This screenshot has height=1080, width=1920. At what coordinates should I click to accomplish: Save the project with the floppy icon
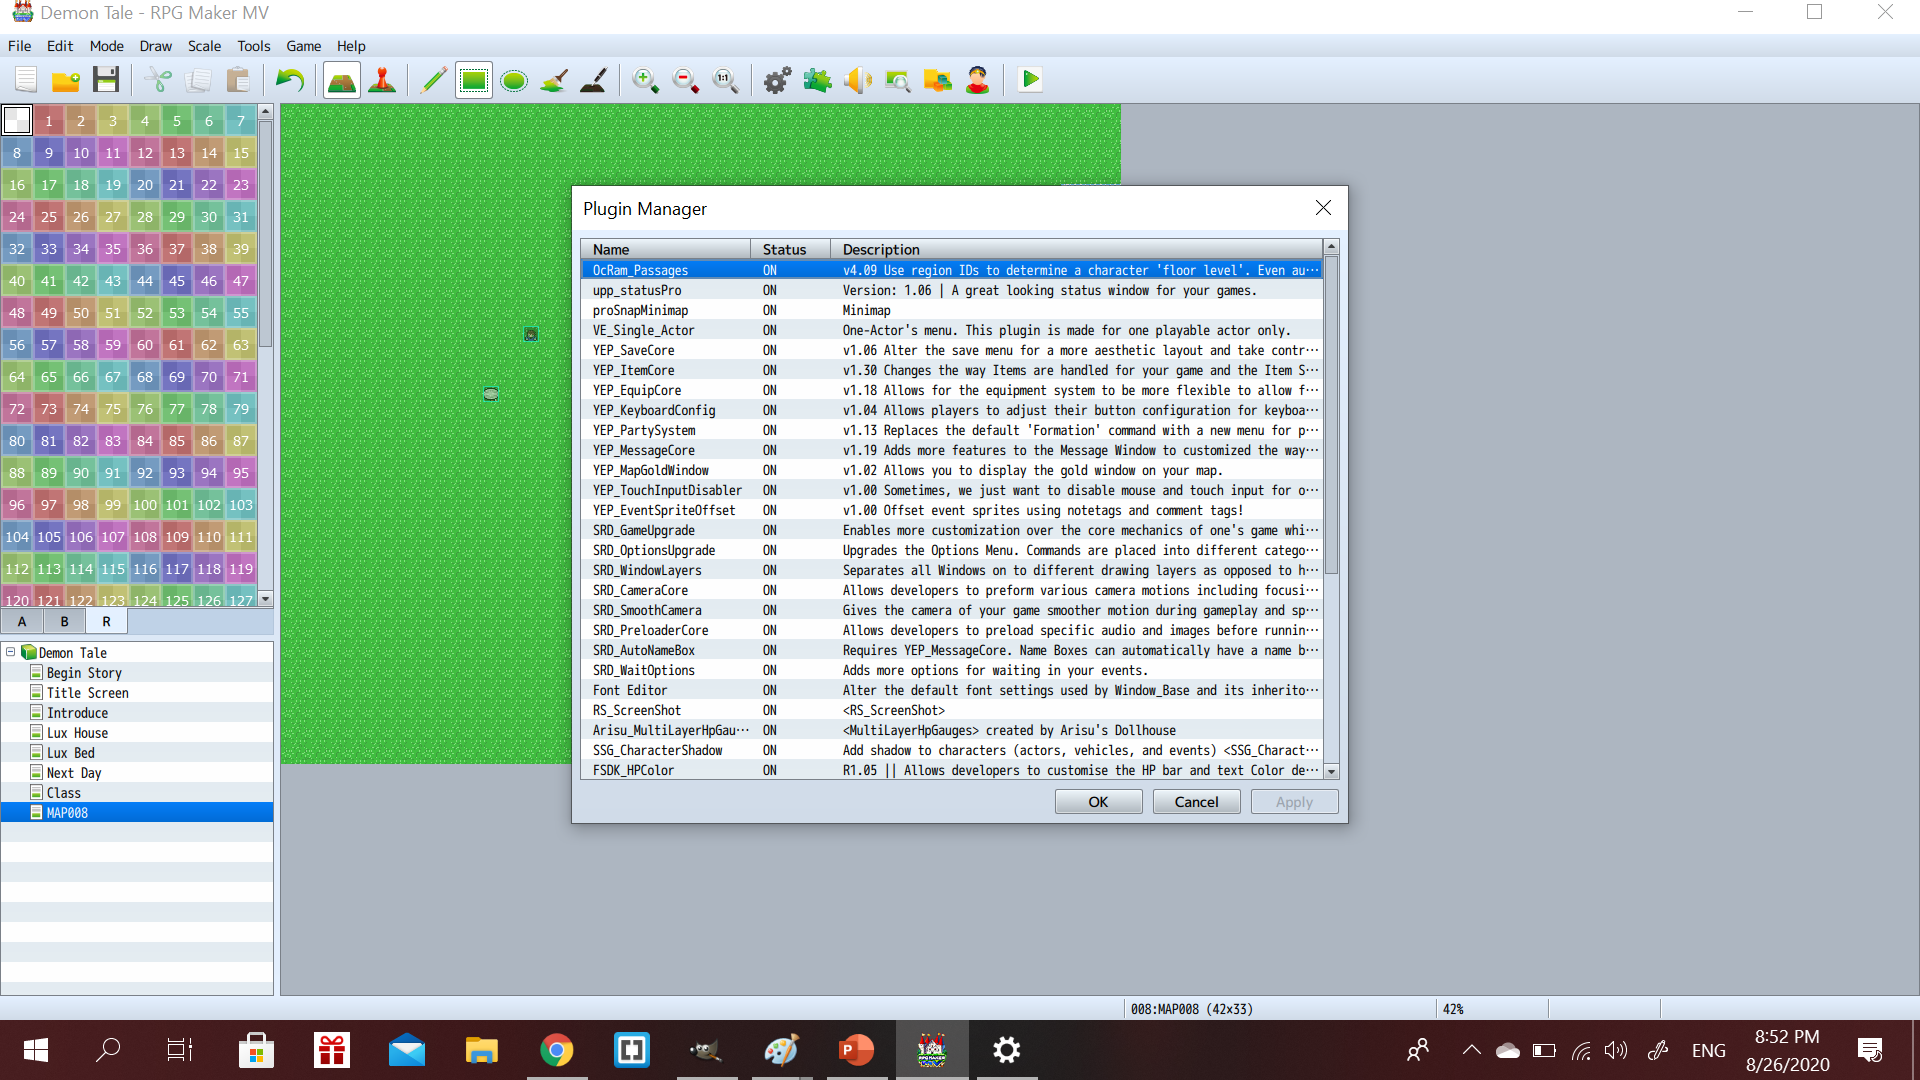coord(106,80)
